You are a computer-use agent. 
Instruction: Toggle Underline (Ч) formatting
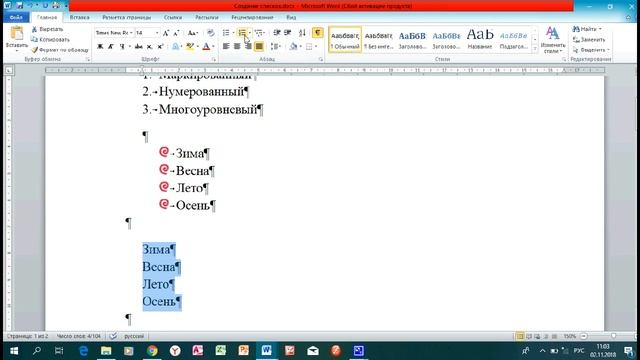tap(122, 47)
